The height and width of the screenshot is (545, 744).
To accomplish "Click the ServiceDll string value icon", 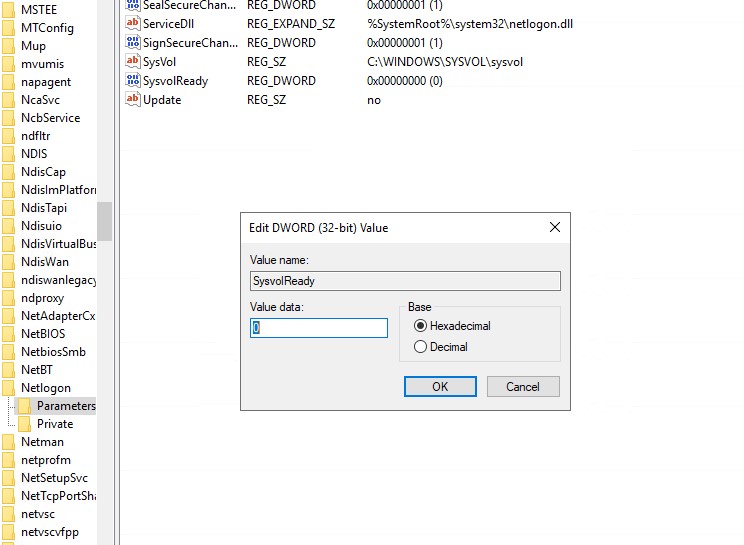I will click(x=132, y=23).
